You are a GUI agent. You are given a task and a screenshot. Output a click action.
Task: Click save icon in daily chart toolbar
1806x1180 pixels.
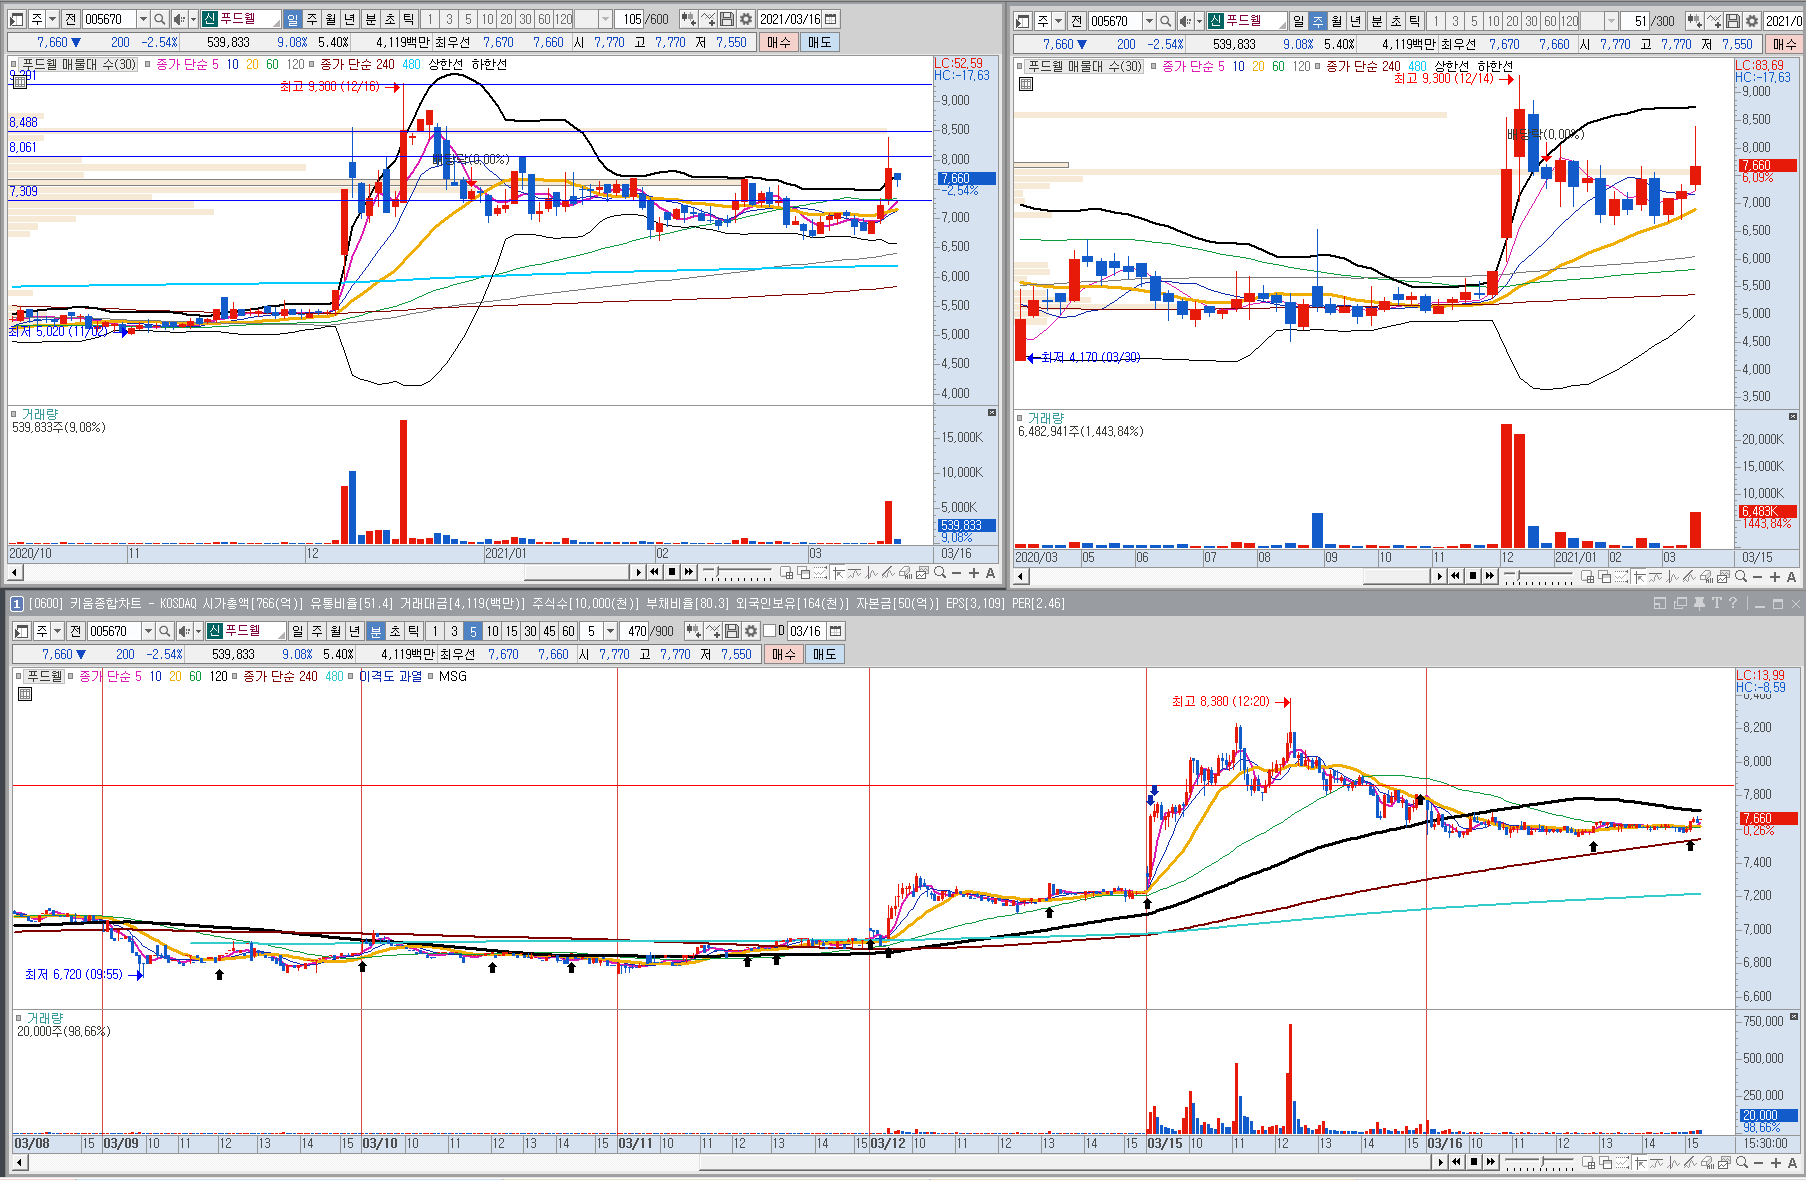coord(727,19)
